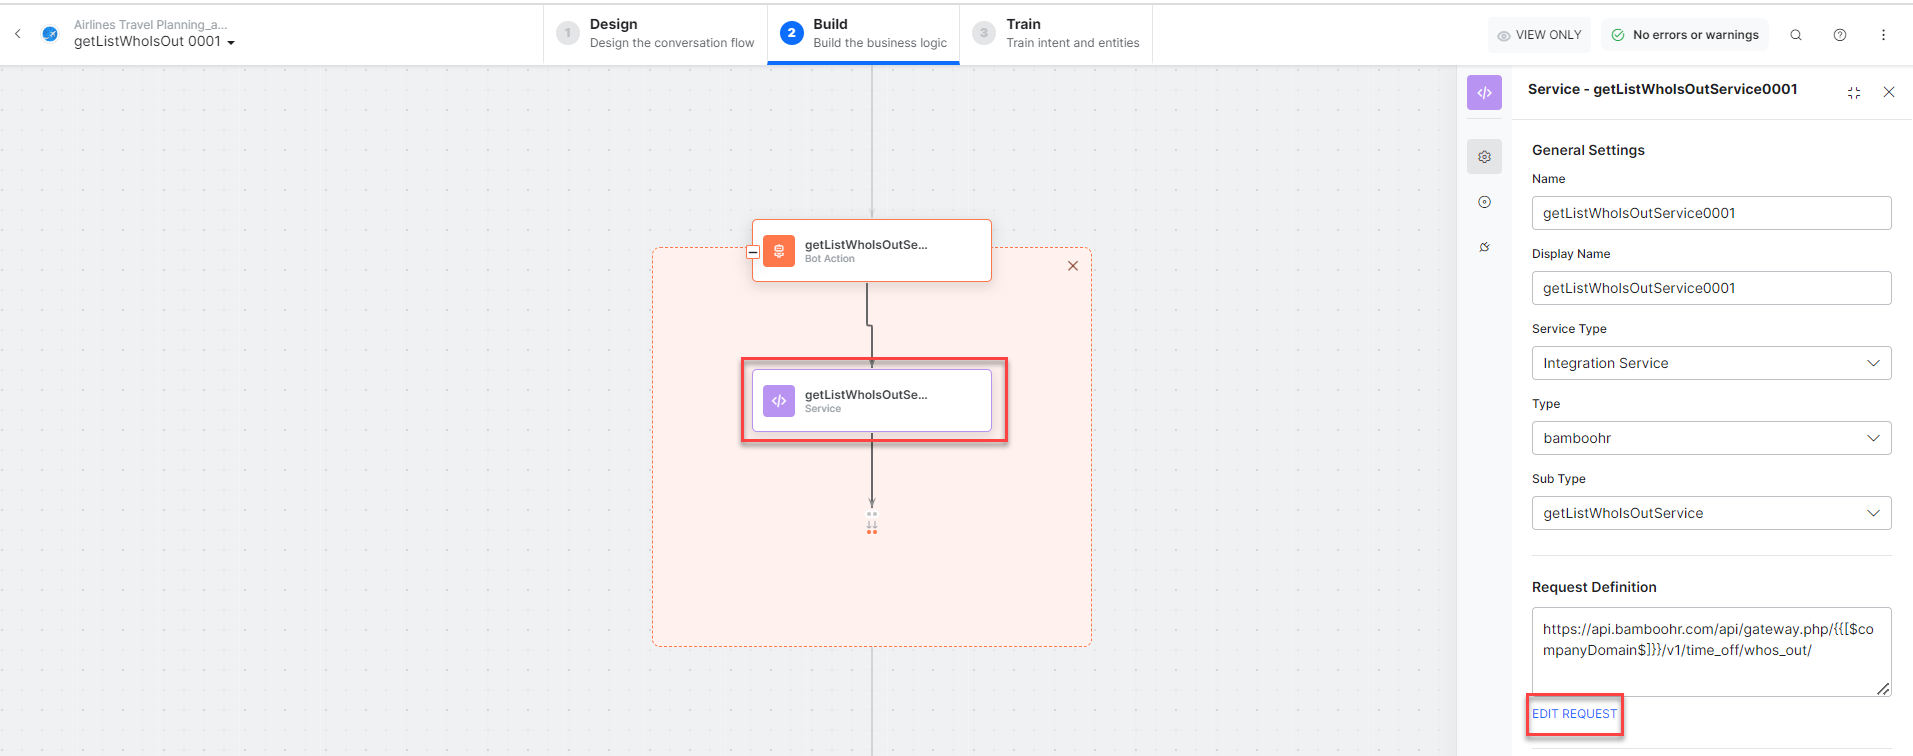The height and width of the screenshot is (756, 1913).
Task: Select the general settings gear icon
Action: [1484, 157]
